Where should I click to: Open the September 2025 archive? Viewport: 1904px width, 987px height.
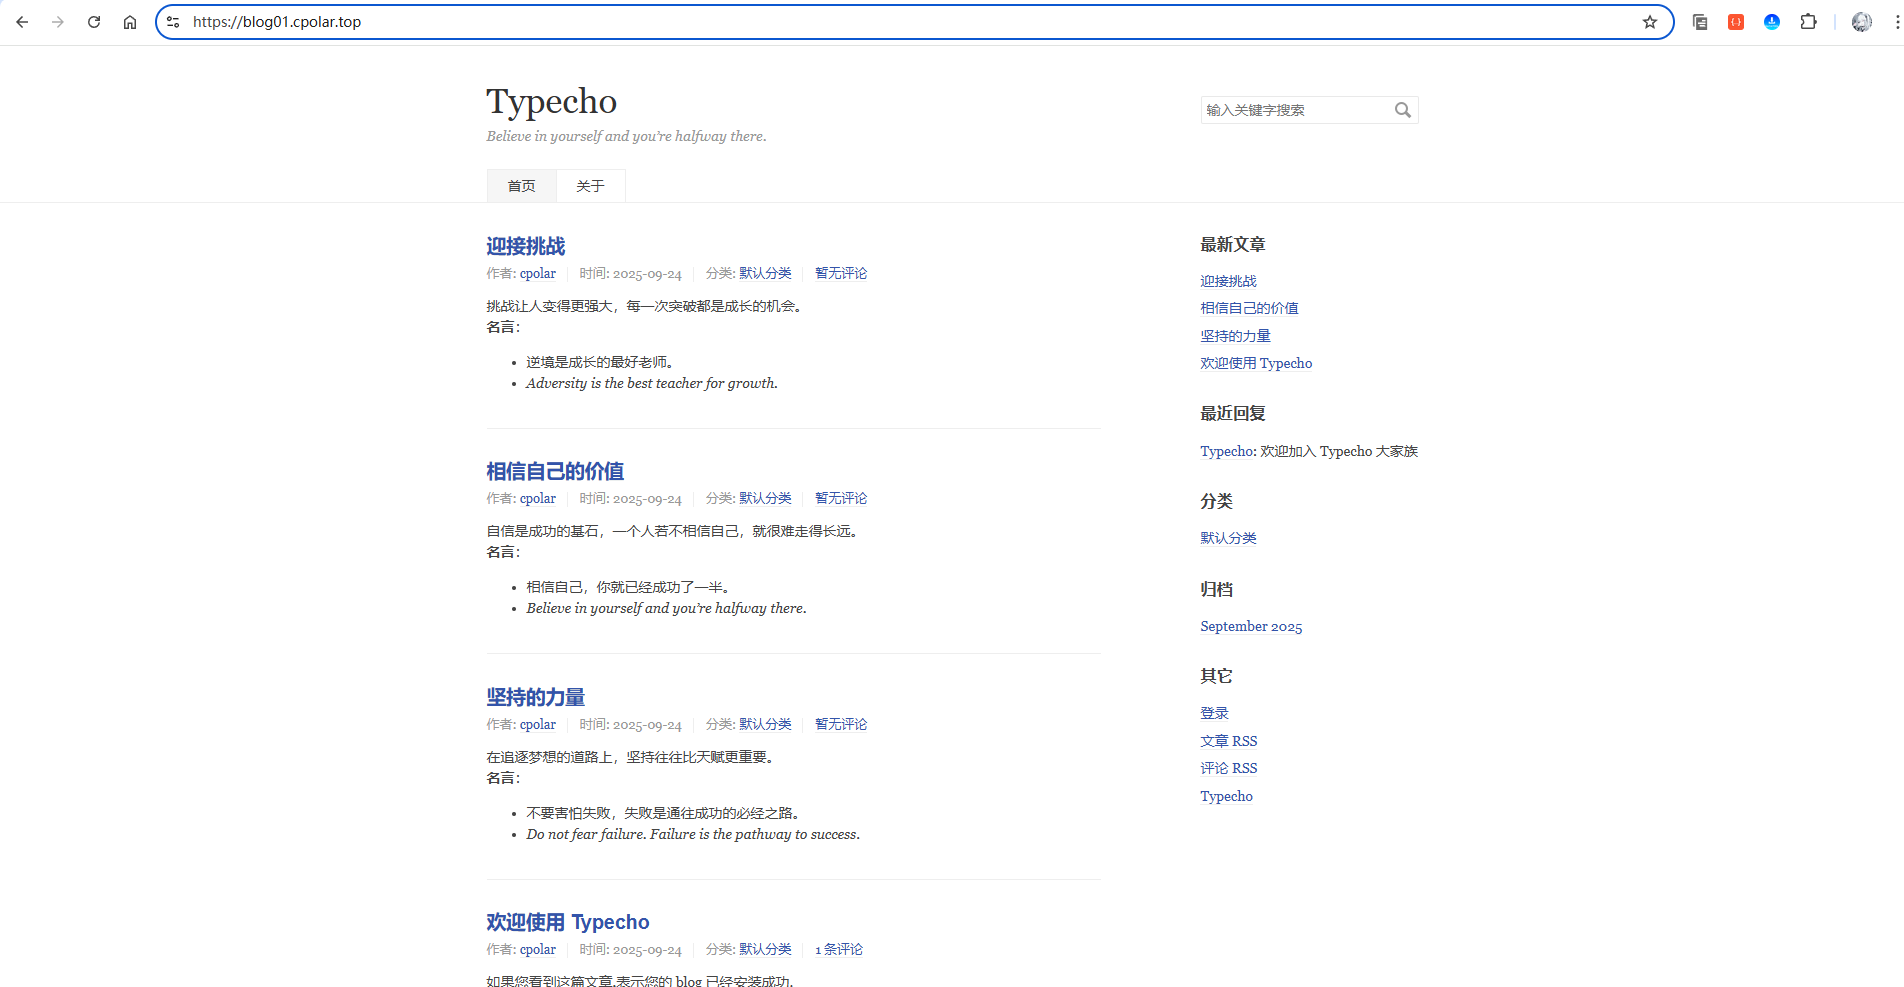tap(1251, 626)
